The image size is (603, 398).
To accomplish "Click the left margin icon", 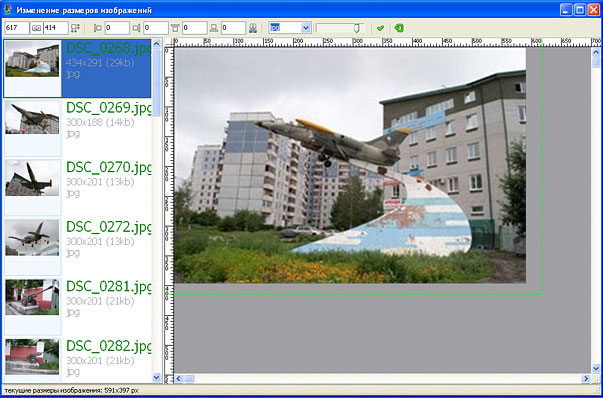I will pyautogui.click(x=98, y=28).
